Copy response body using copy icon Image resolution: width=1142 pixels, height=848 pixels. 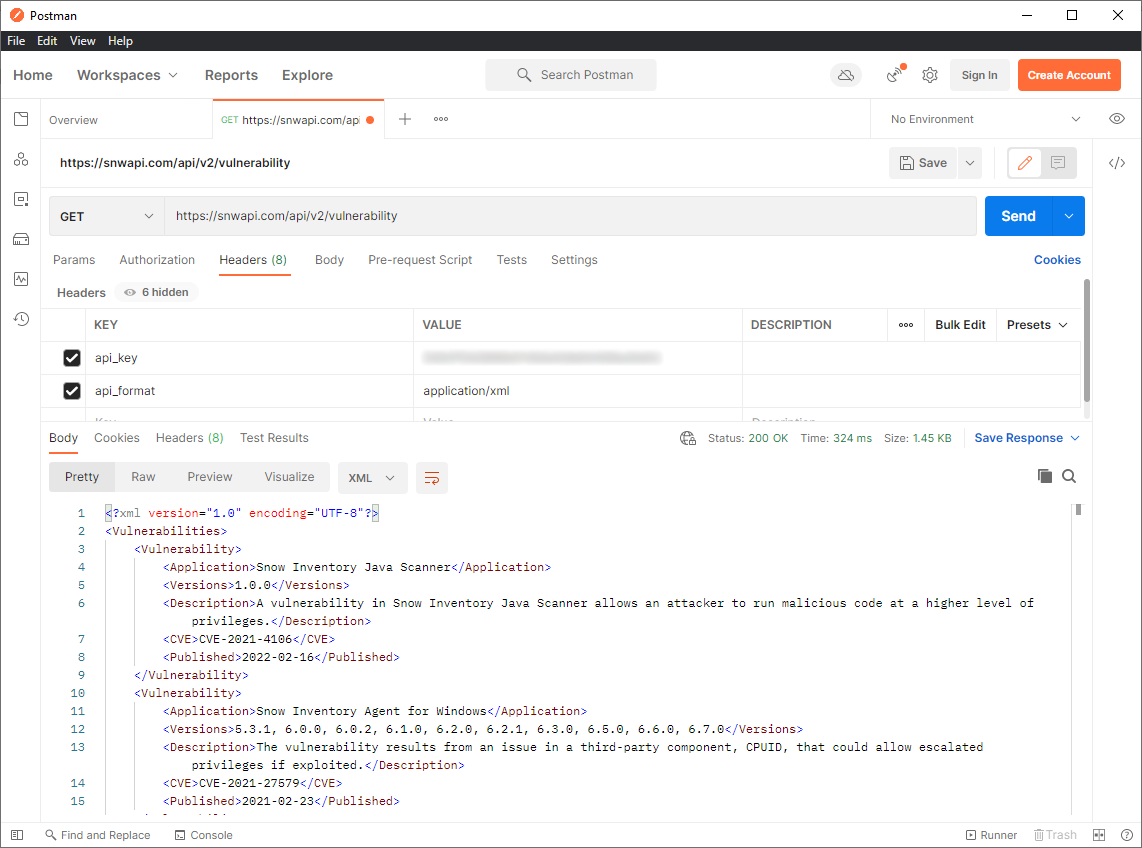(1045, 477)
